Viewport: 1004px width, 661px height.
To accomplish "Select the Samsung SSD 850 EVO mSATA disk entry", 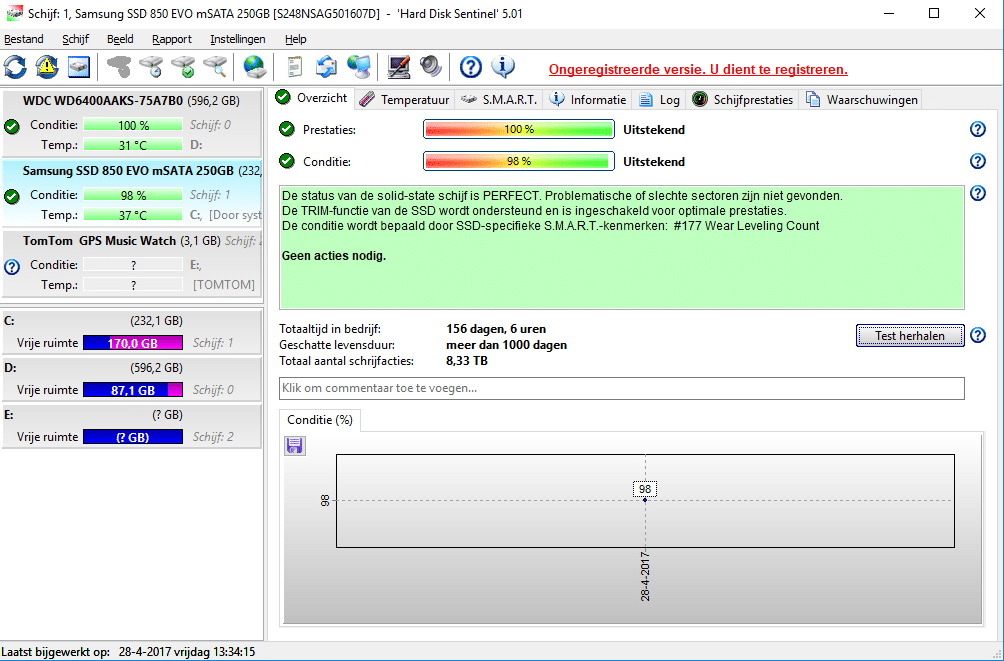I will click(x=132, y=193).
